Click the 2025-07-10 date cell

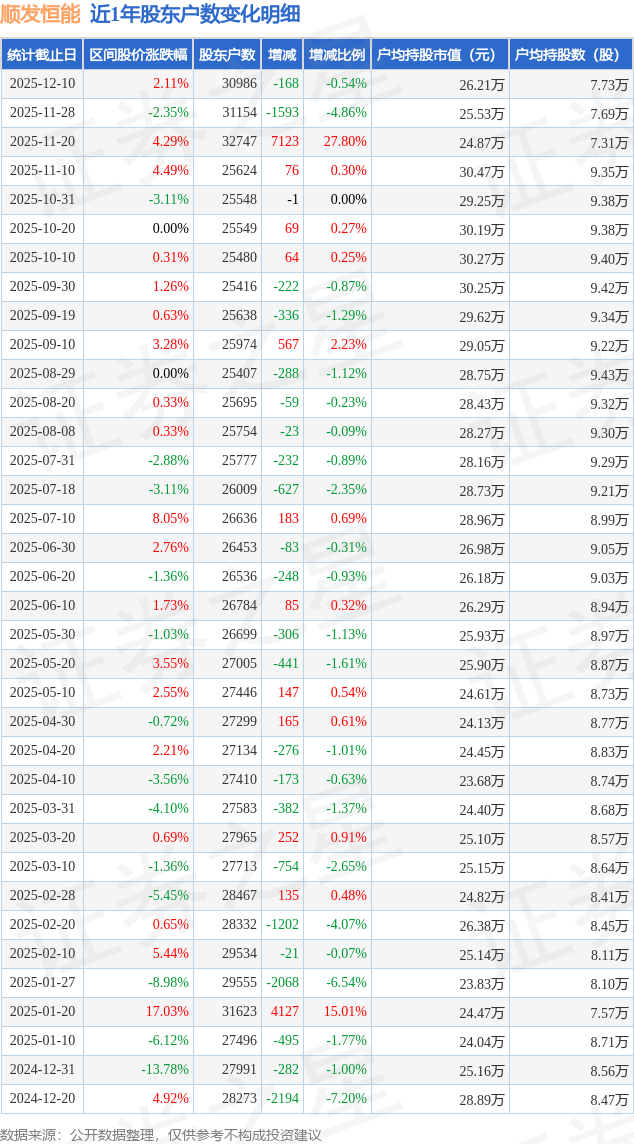(42, 519)
